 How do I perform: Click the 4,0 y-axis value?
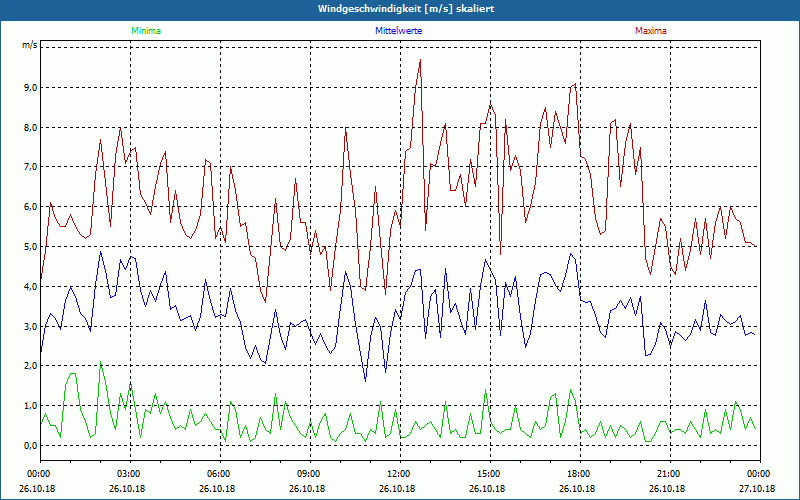click(30, 287)
